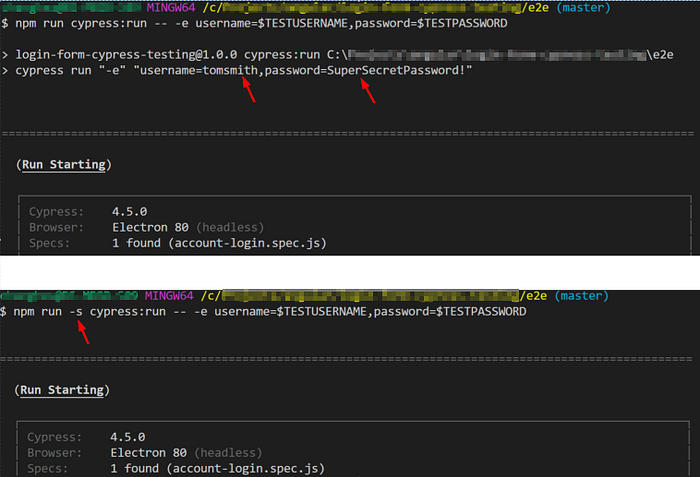Select 'login-form-cypress-testing@1.0.0' text in the output
This screenshot has width=700, height=477.
point(126,55)
